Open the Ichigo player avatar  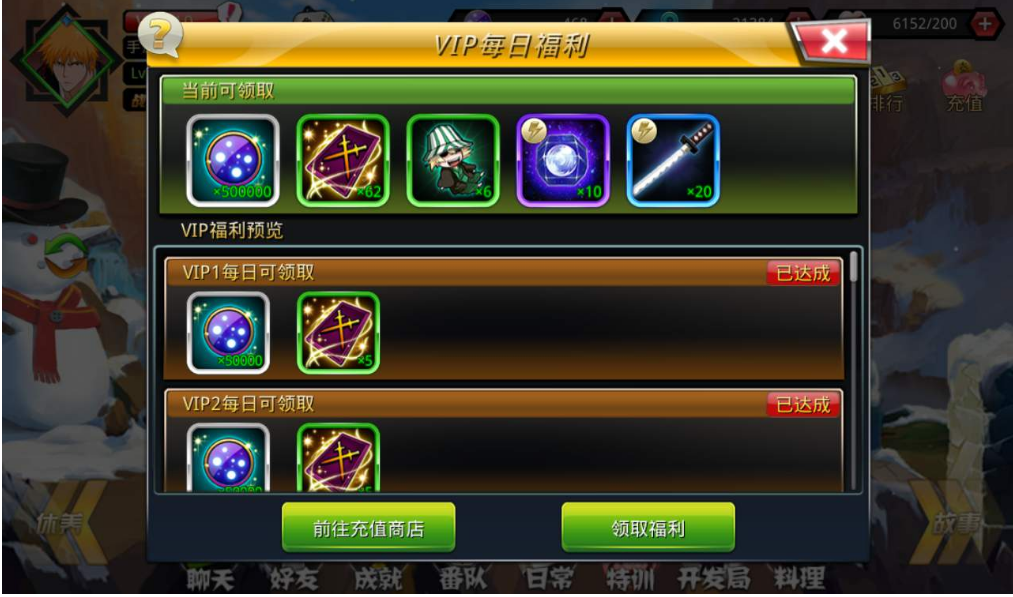[67, 63]
